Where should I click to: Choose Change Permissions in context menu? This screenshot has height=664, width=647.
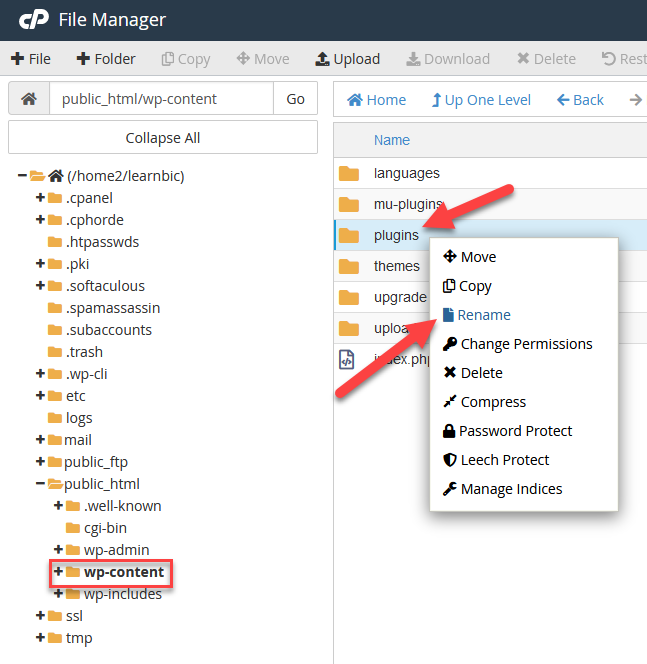point(517,344)
